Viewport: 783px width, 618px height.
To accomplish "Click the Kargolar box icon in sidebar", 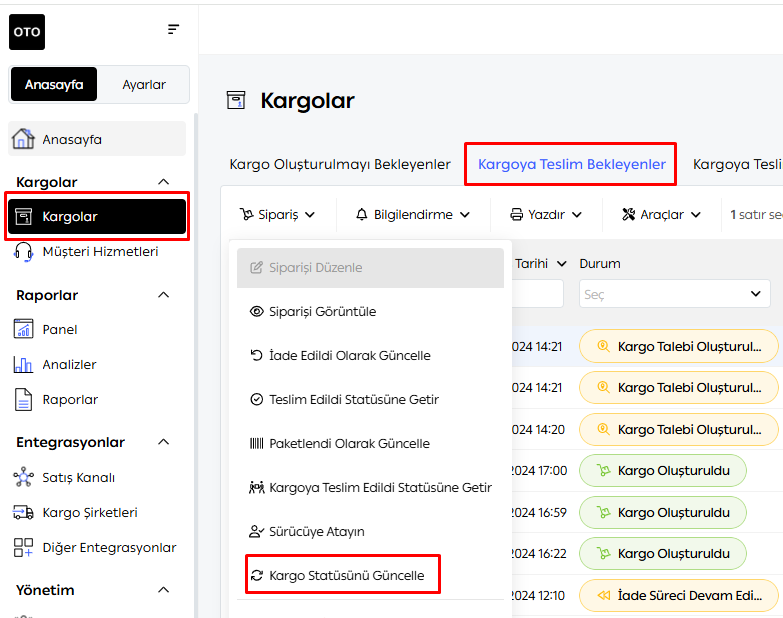I will 23,217.
